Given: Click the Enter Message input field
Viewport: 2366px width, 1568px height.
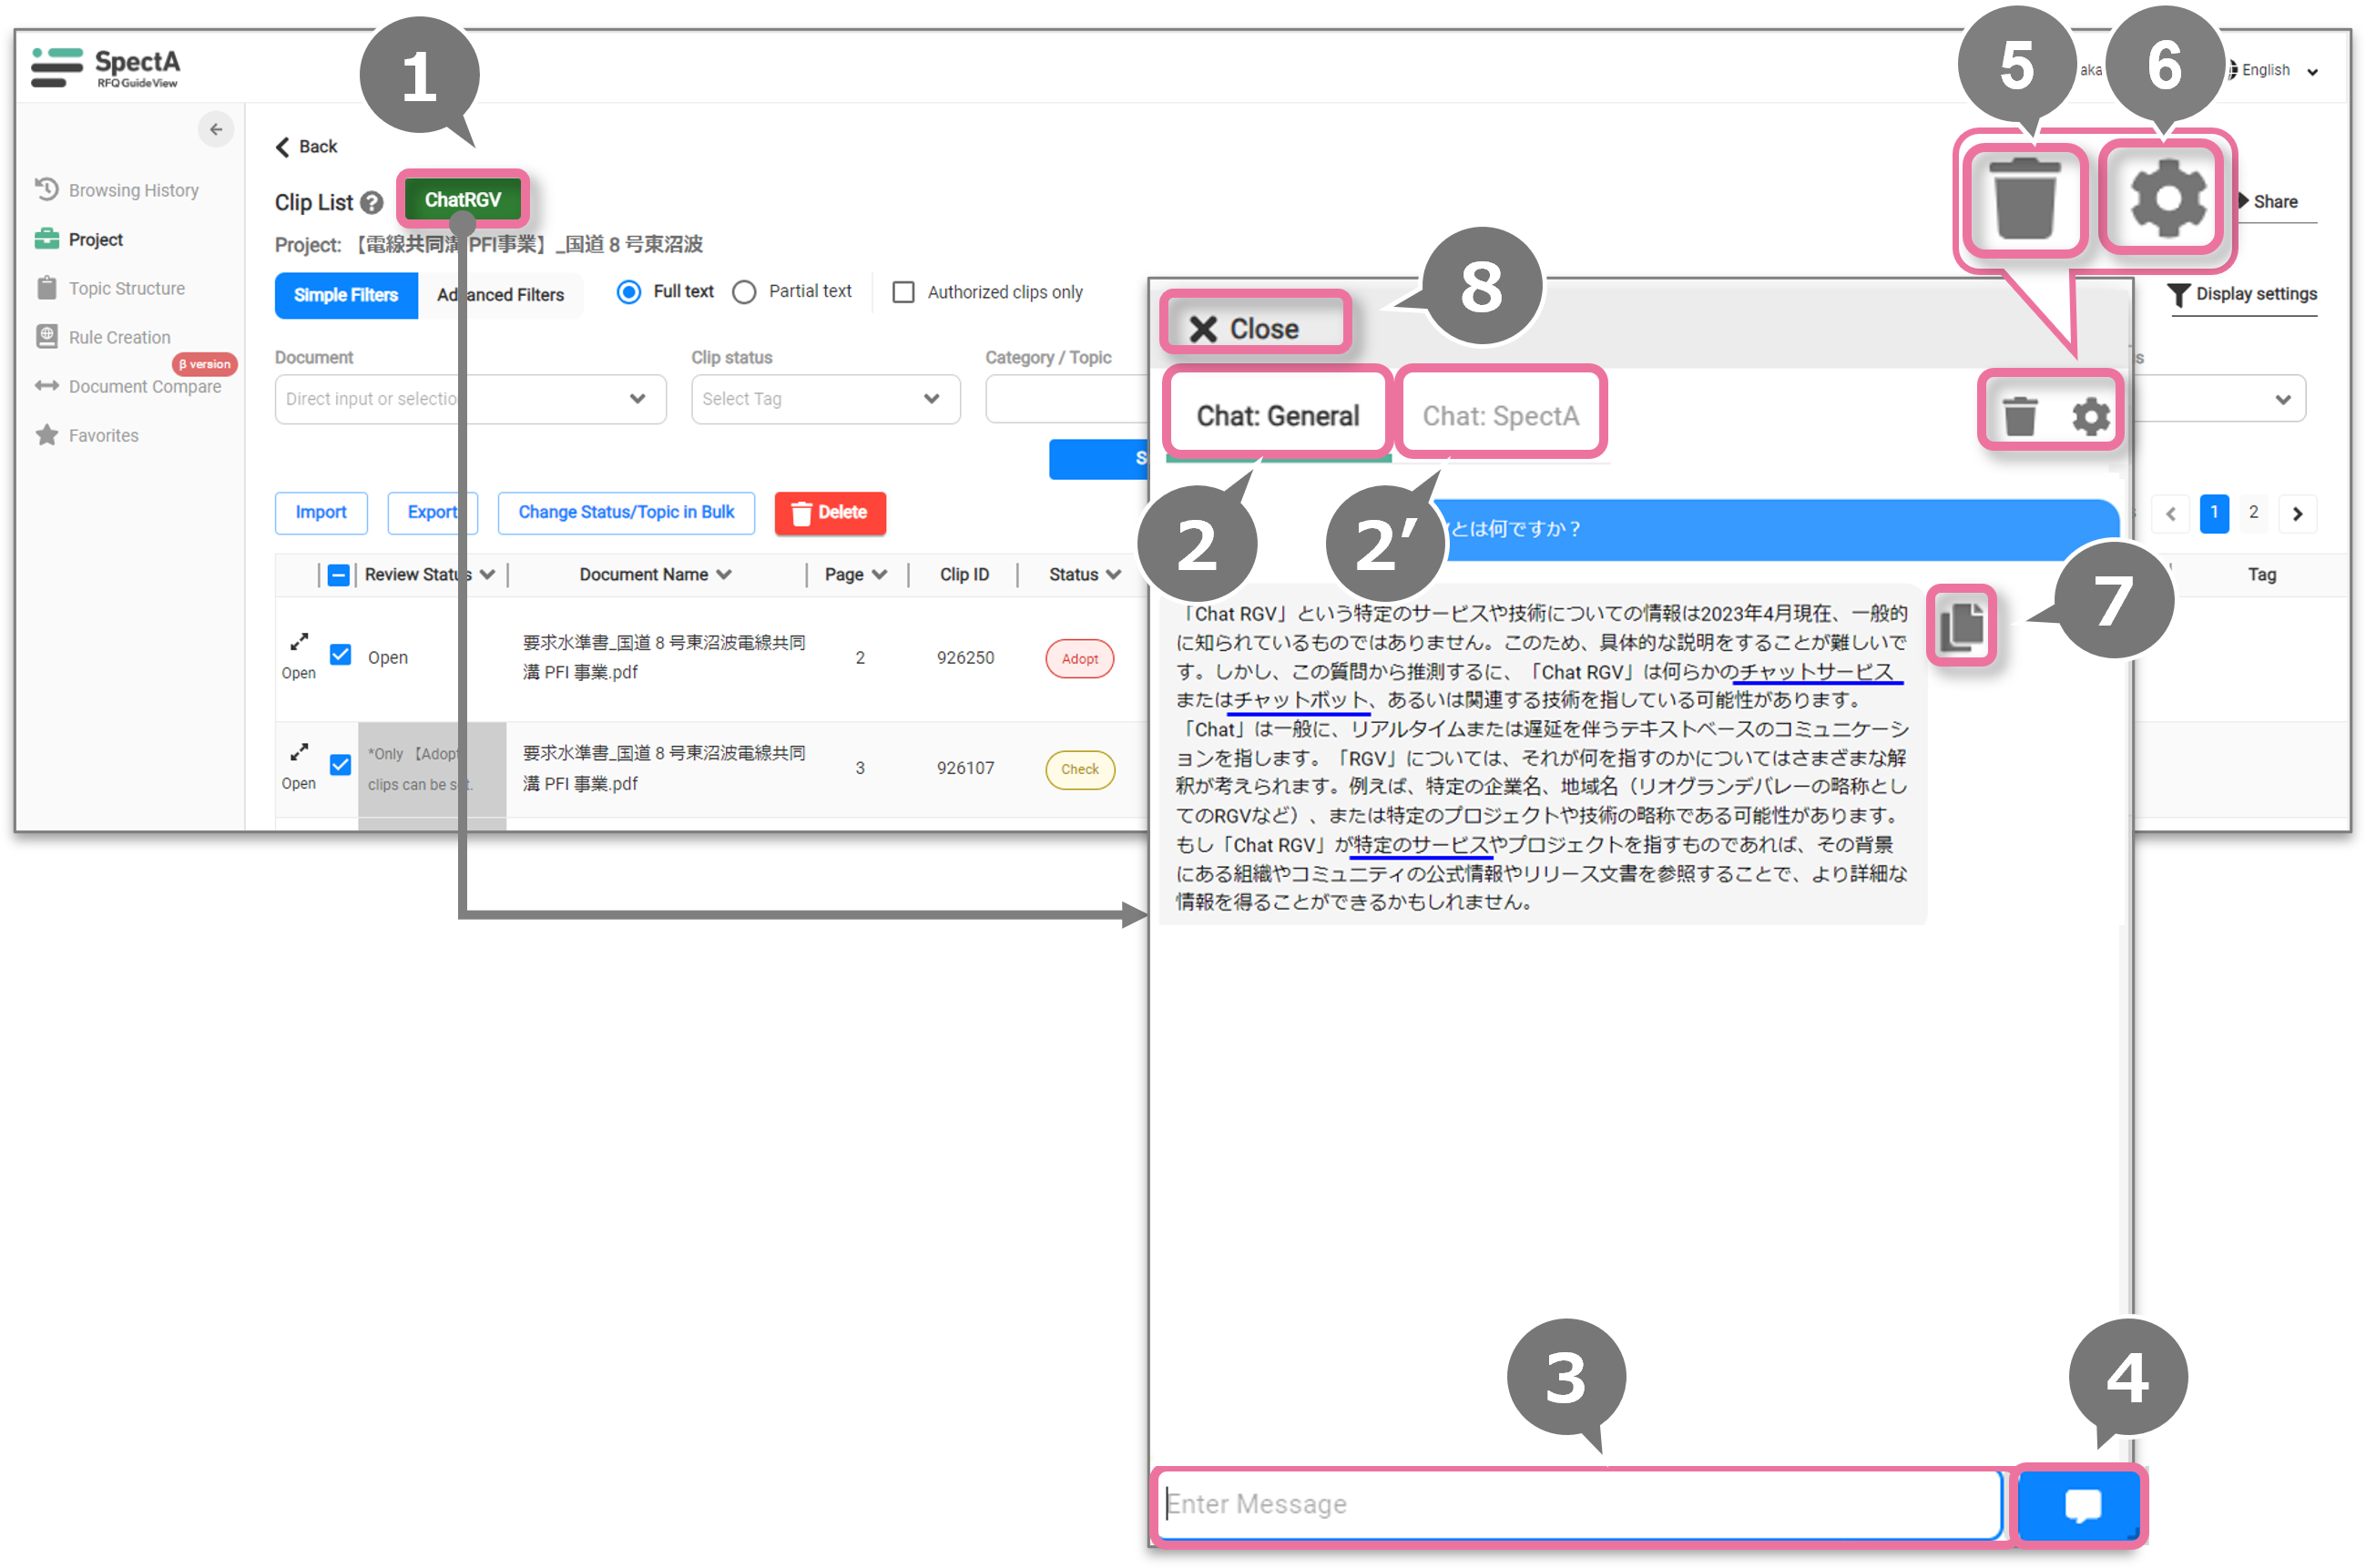Looking at the screenshot, I should (1578, 1504).
